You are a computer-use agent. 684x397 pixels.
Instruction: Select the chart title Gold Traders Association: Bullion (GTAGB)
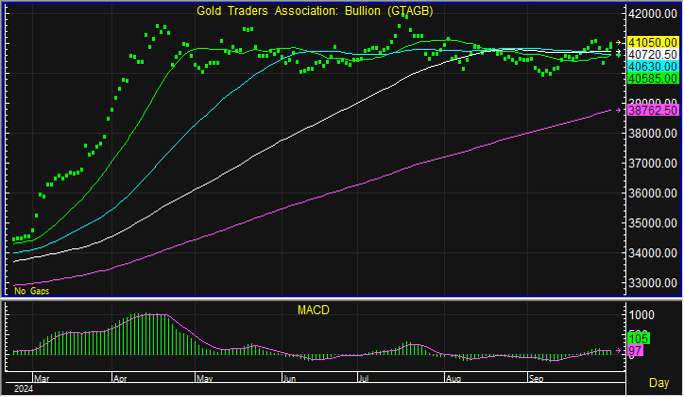click(315, 11)
